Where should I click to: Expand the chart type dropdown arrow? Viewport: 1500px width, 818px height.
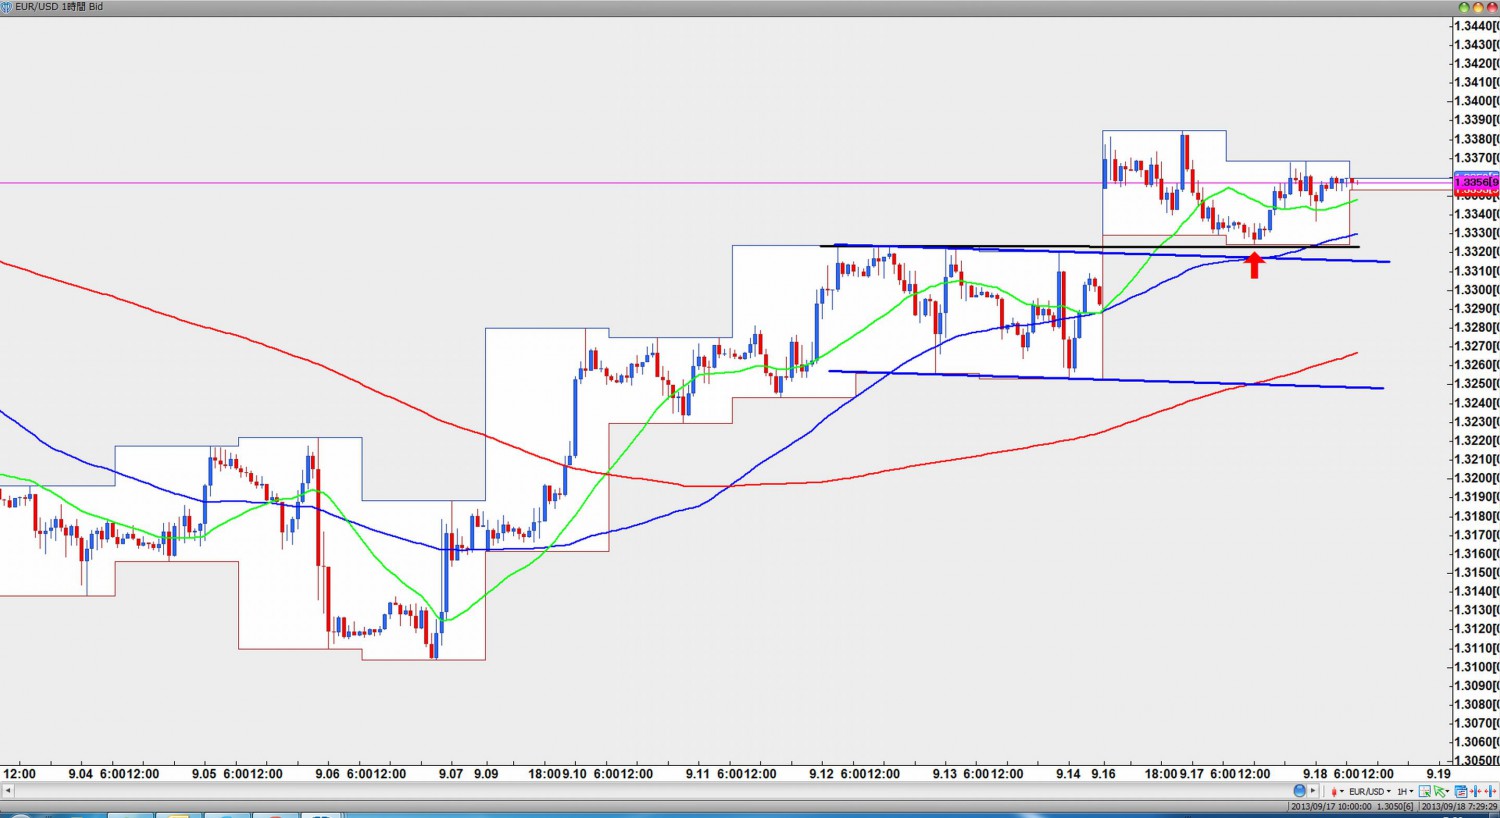pos(1342,791)
